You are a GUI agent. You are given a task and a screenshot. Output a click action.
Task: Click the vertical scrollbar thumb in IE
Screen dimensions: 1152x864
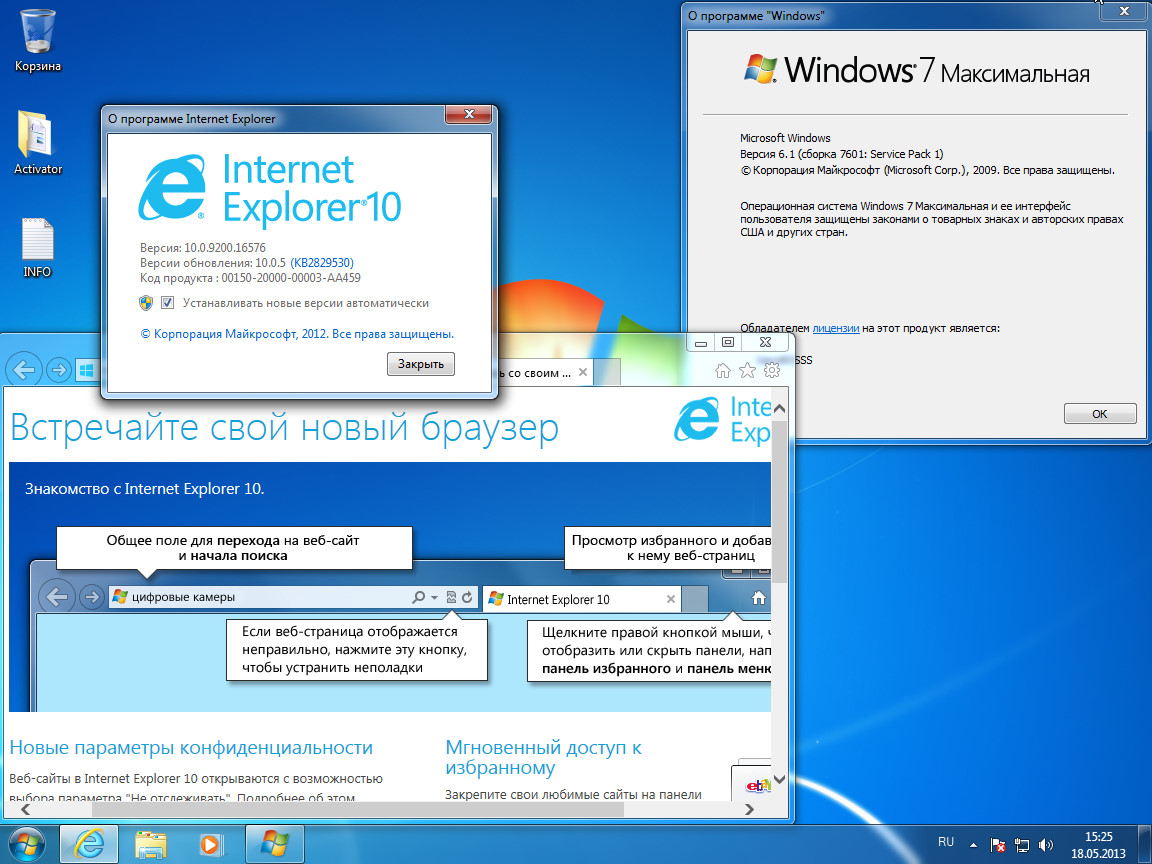click(780, 502)
